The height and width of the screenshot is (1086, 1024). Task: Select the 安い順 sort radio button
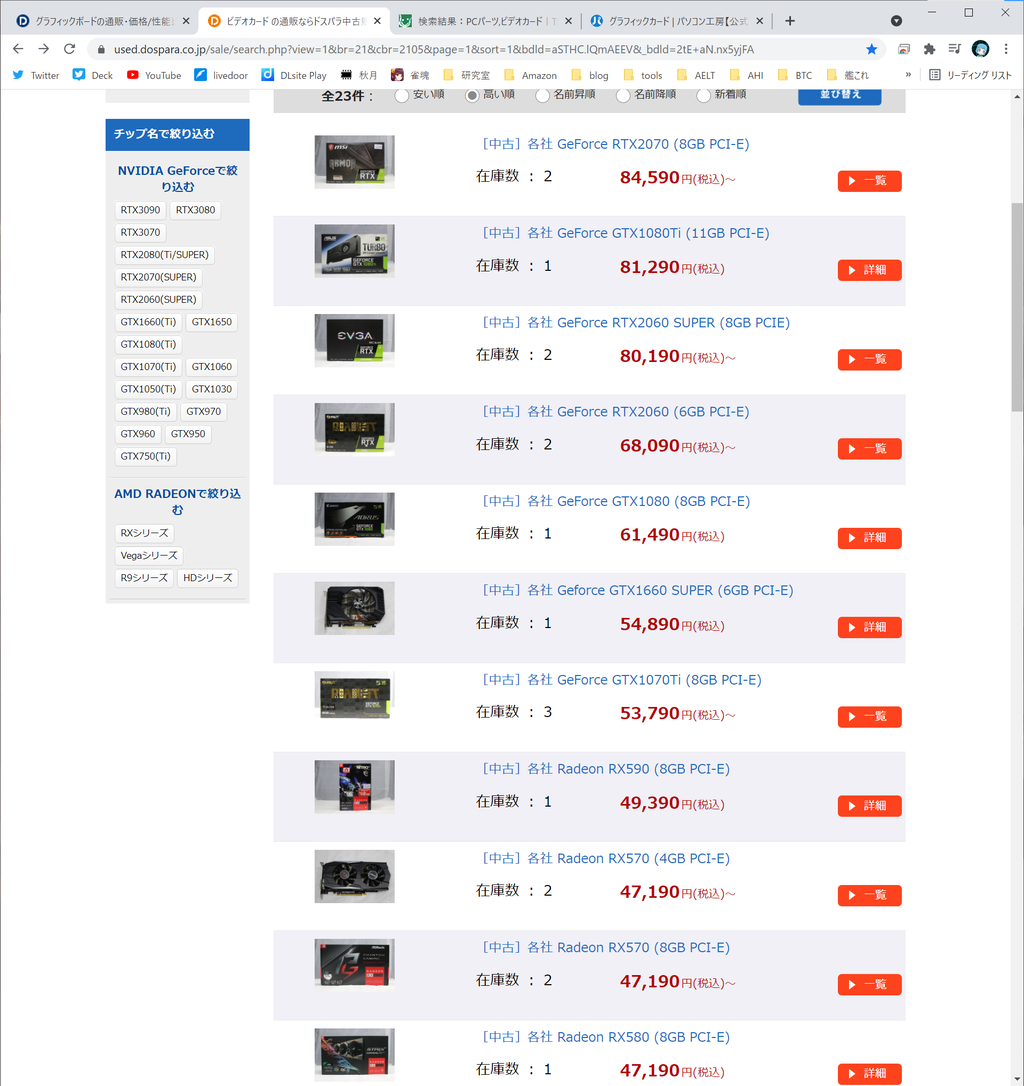click(402, 96)
